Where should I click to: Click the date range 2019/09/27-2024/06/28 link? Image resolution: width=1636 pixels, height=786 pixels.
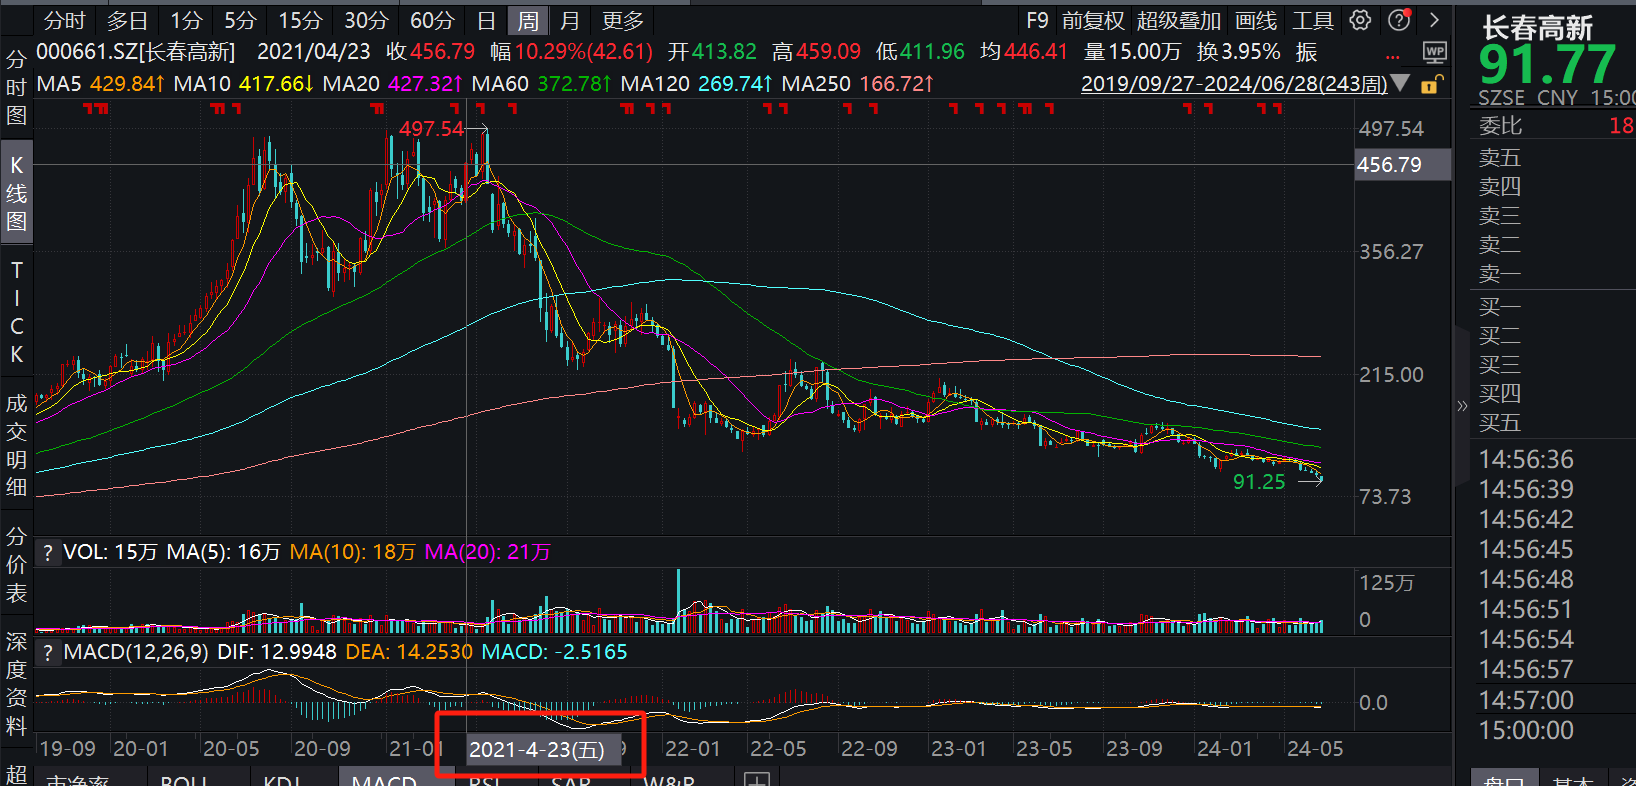pos(1234,84)
